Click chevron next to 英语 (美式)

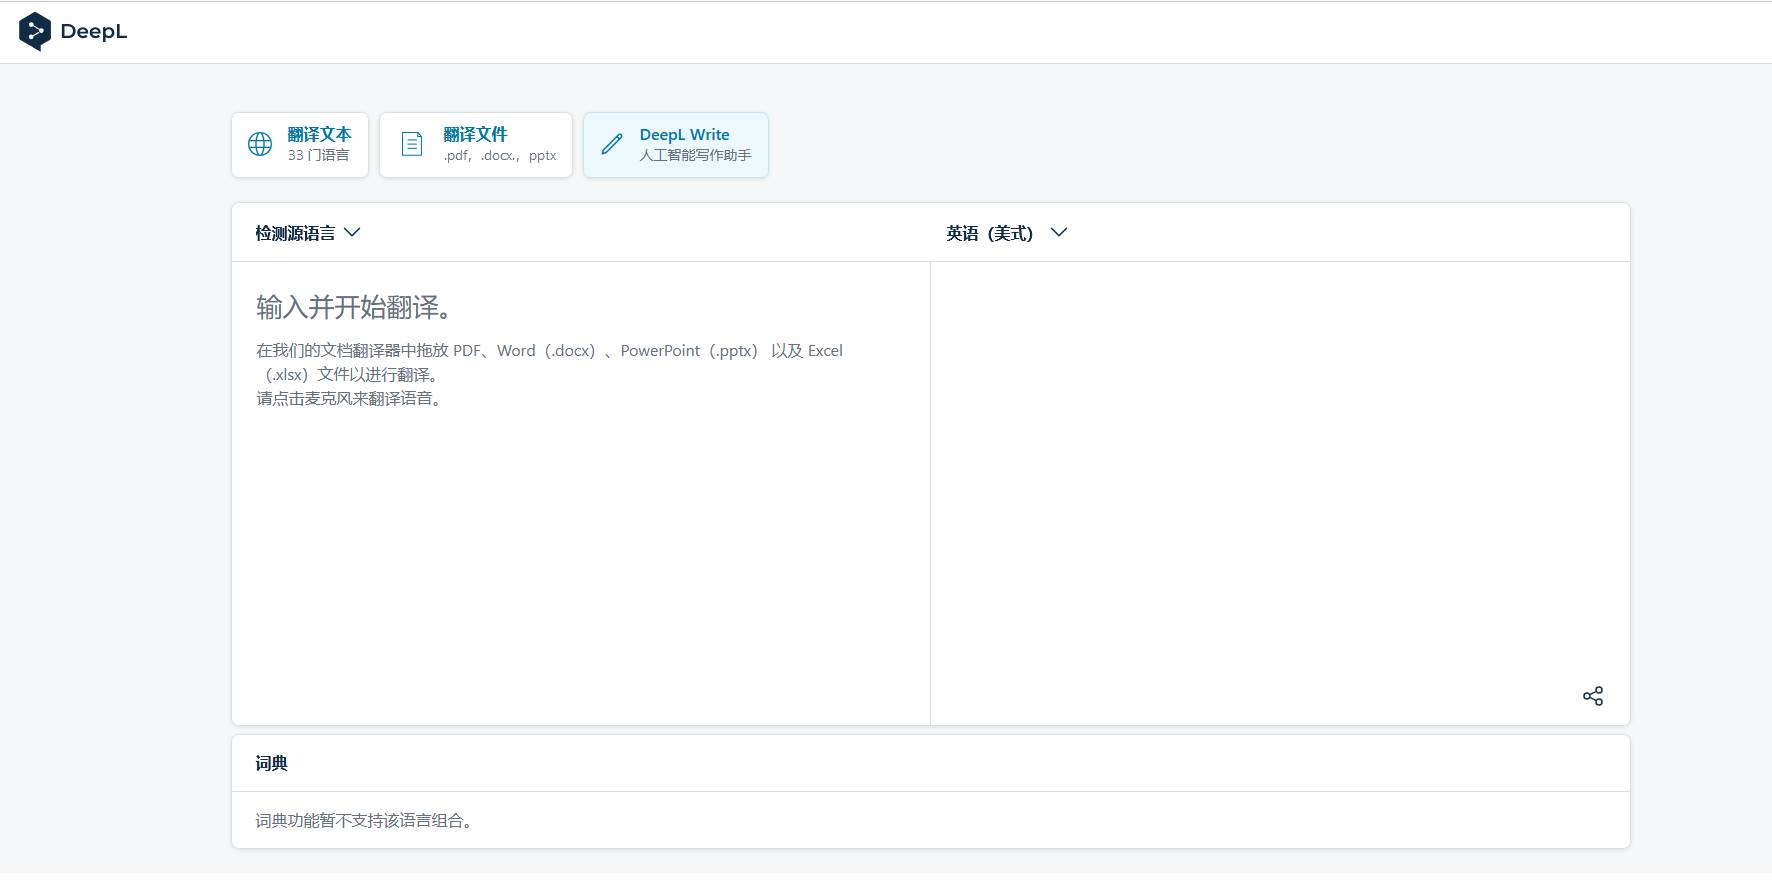point(1059,232)
